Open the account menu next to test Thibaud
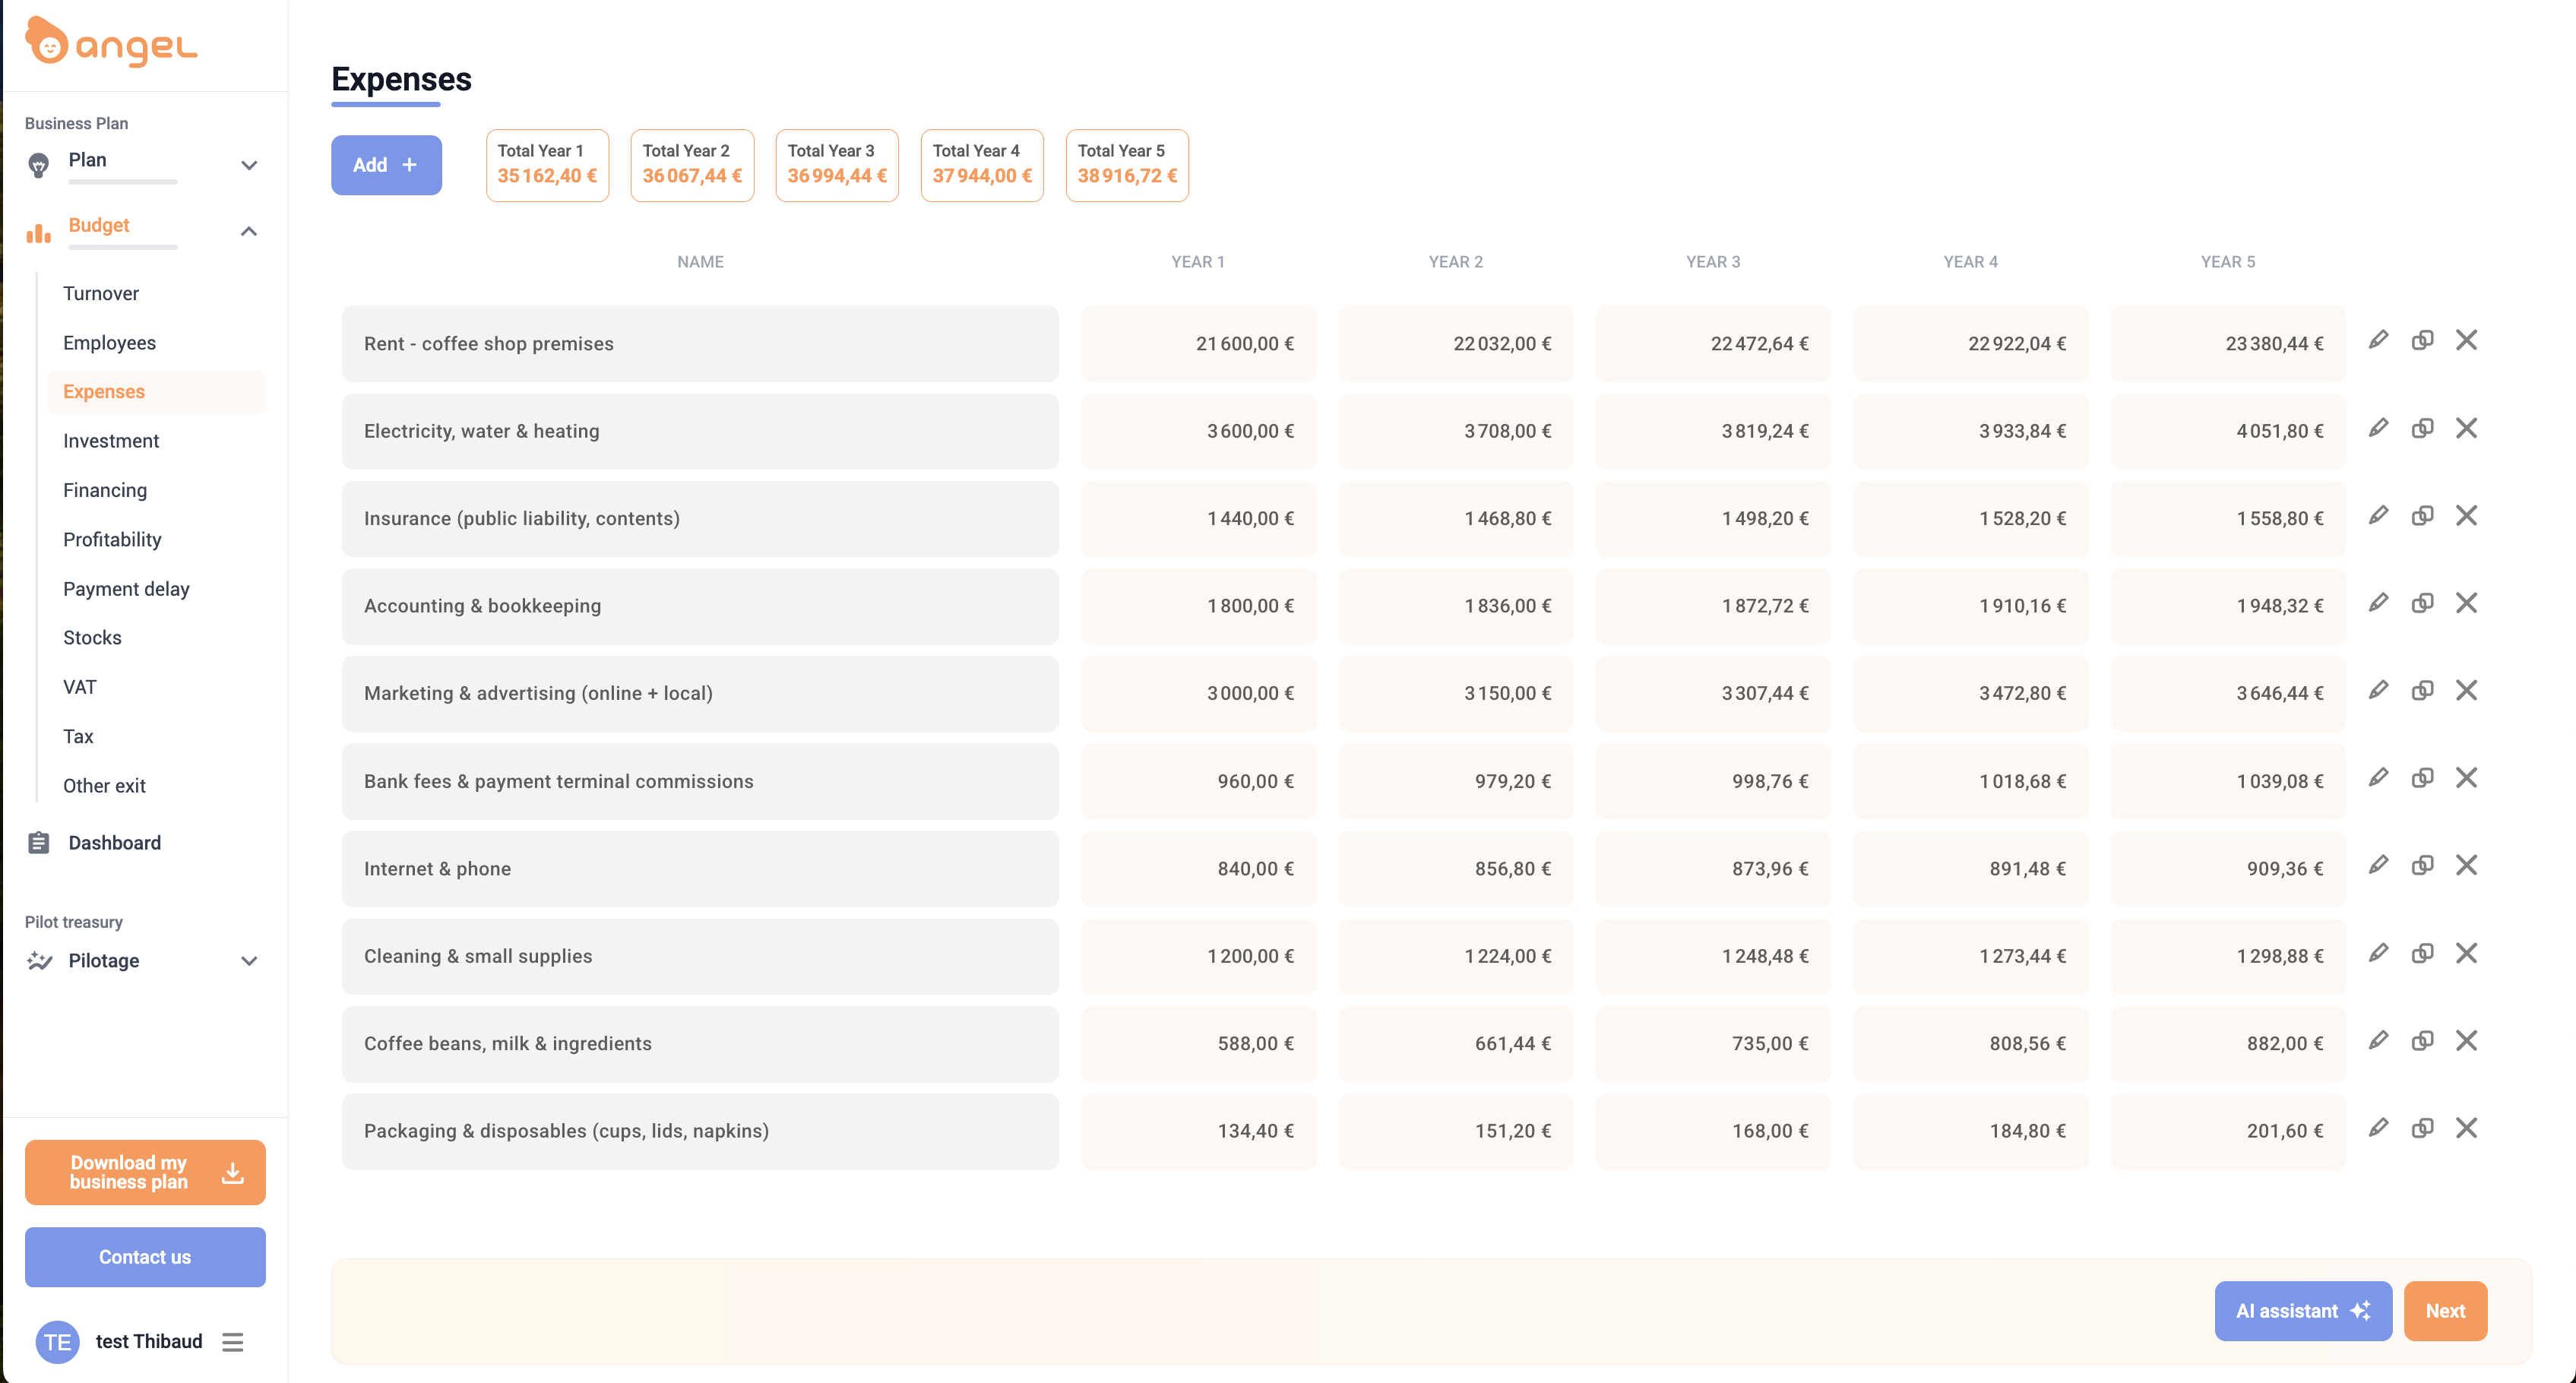Viewport: 2576px width, 1383px height. click(233, 1341)
